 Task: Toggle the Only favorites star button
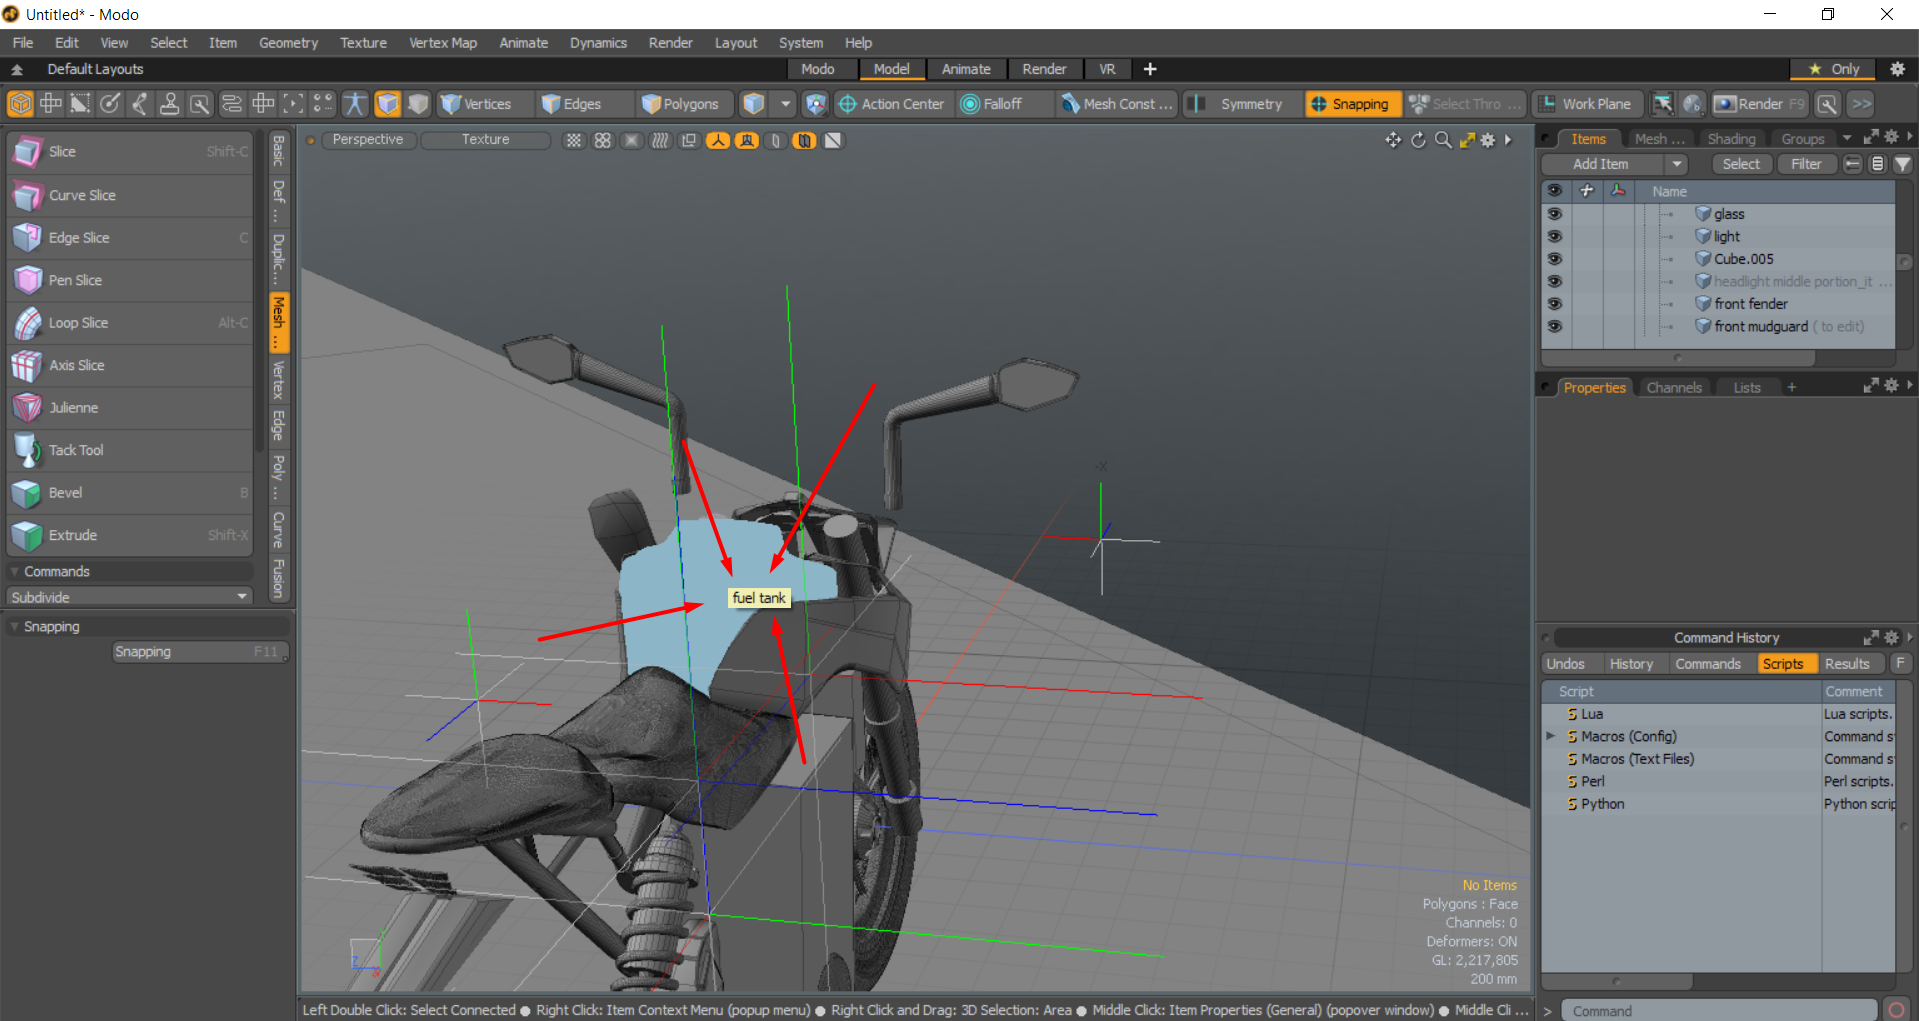[x=1833, y=69]
